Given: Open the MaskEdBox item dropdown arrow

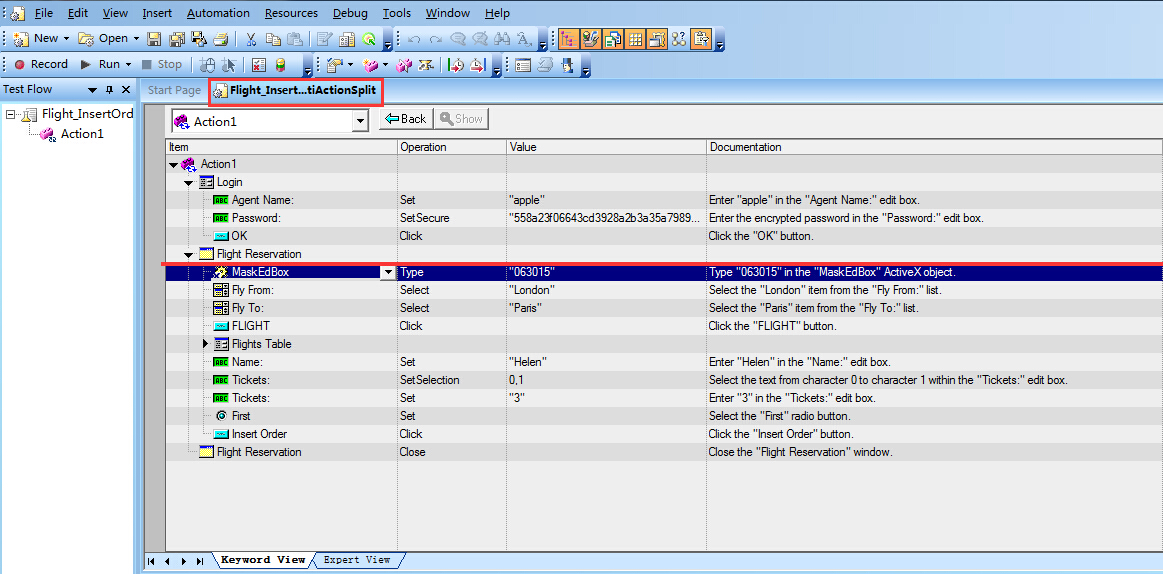Looking at the screenshot, I should 387,272.
